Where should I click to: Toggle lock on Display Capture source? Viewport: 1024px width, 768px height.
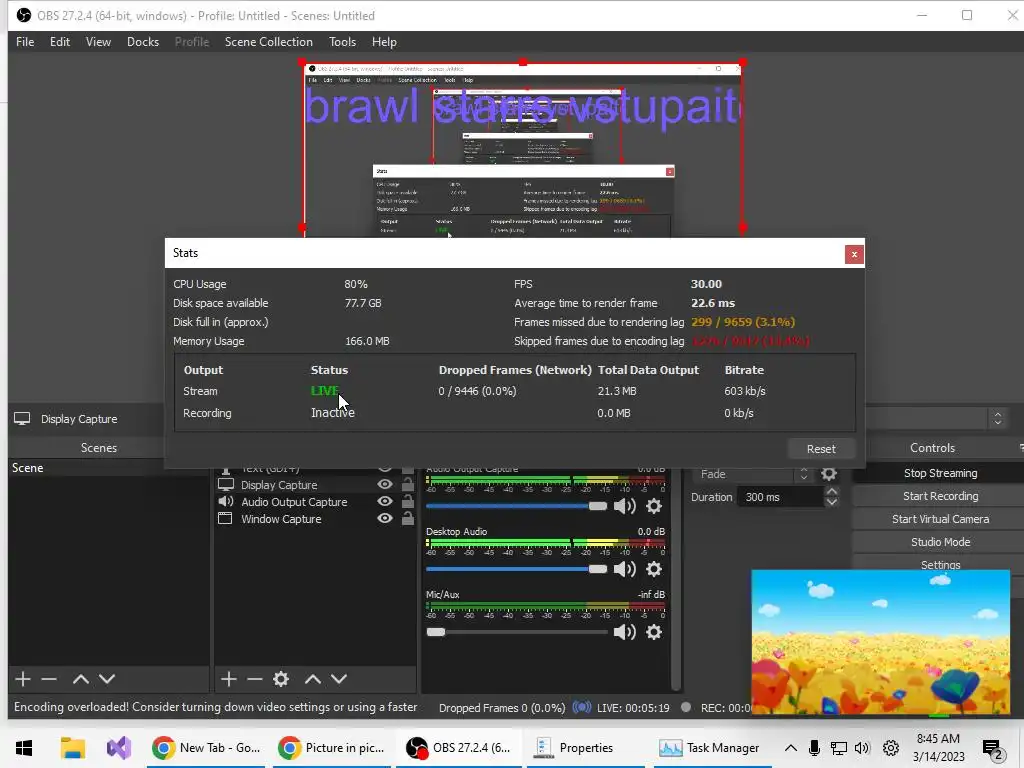408,485
